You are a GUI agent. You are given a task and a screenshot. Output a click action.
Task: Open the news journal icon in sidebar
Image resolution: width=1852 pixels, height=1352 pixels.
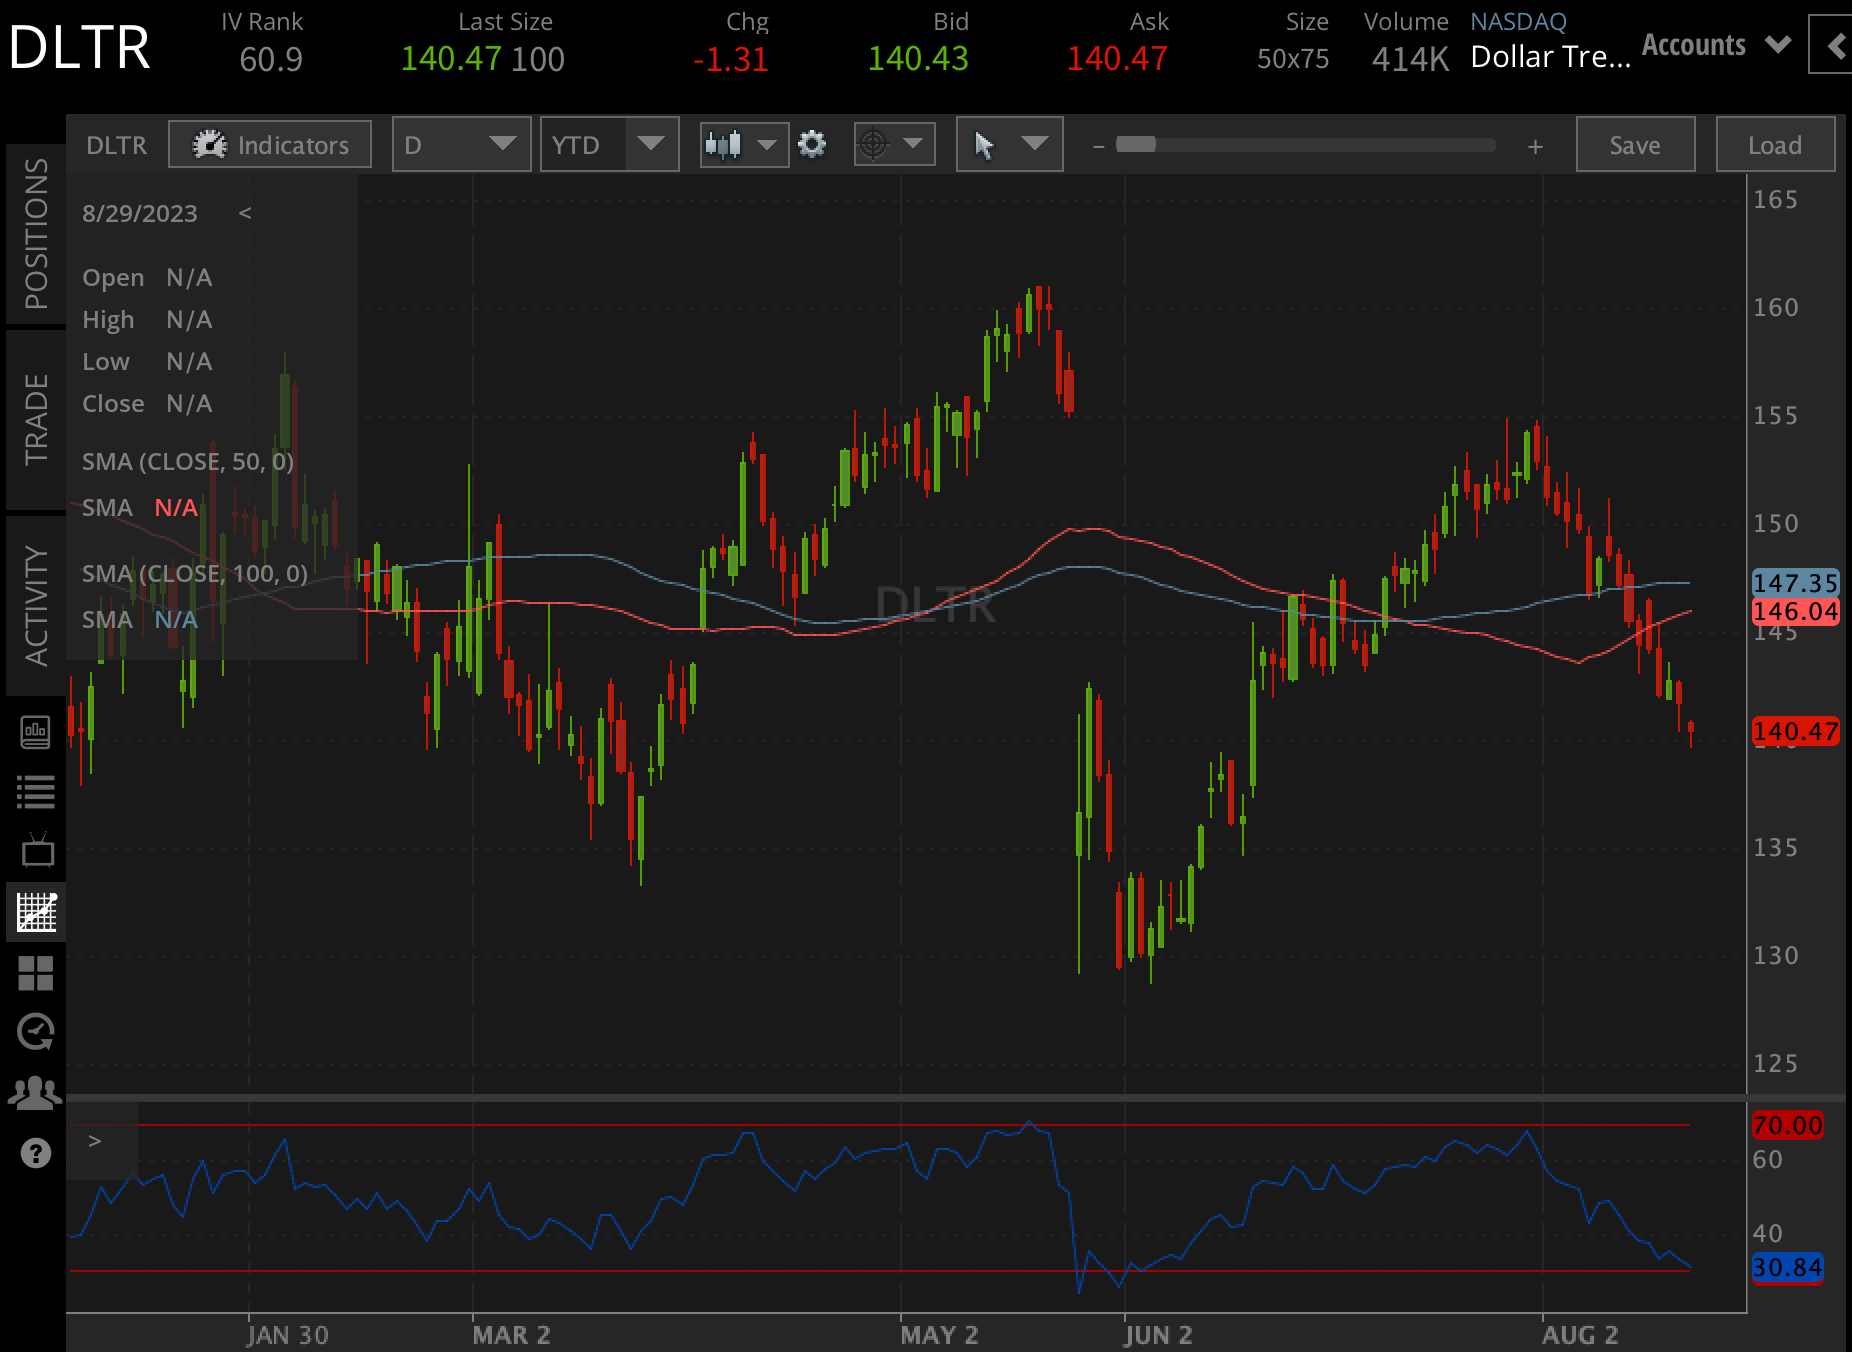point(36,733)
